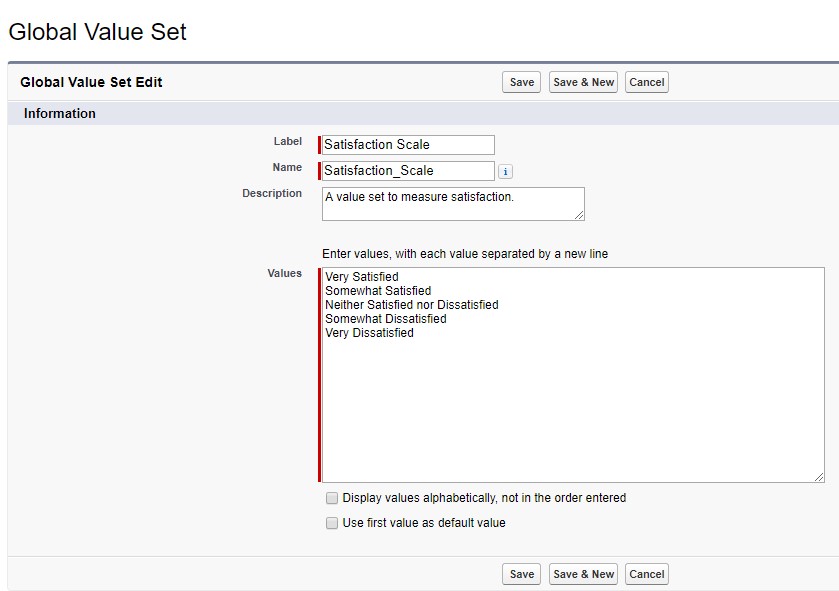Click the Description box resize handle
839x591 pixels.
point(579,215)
